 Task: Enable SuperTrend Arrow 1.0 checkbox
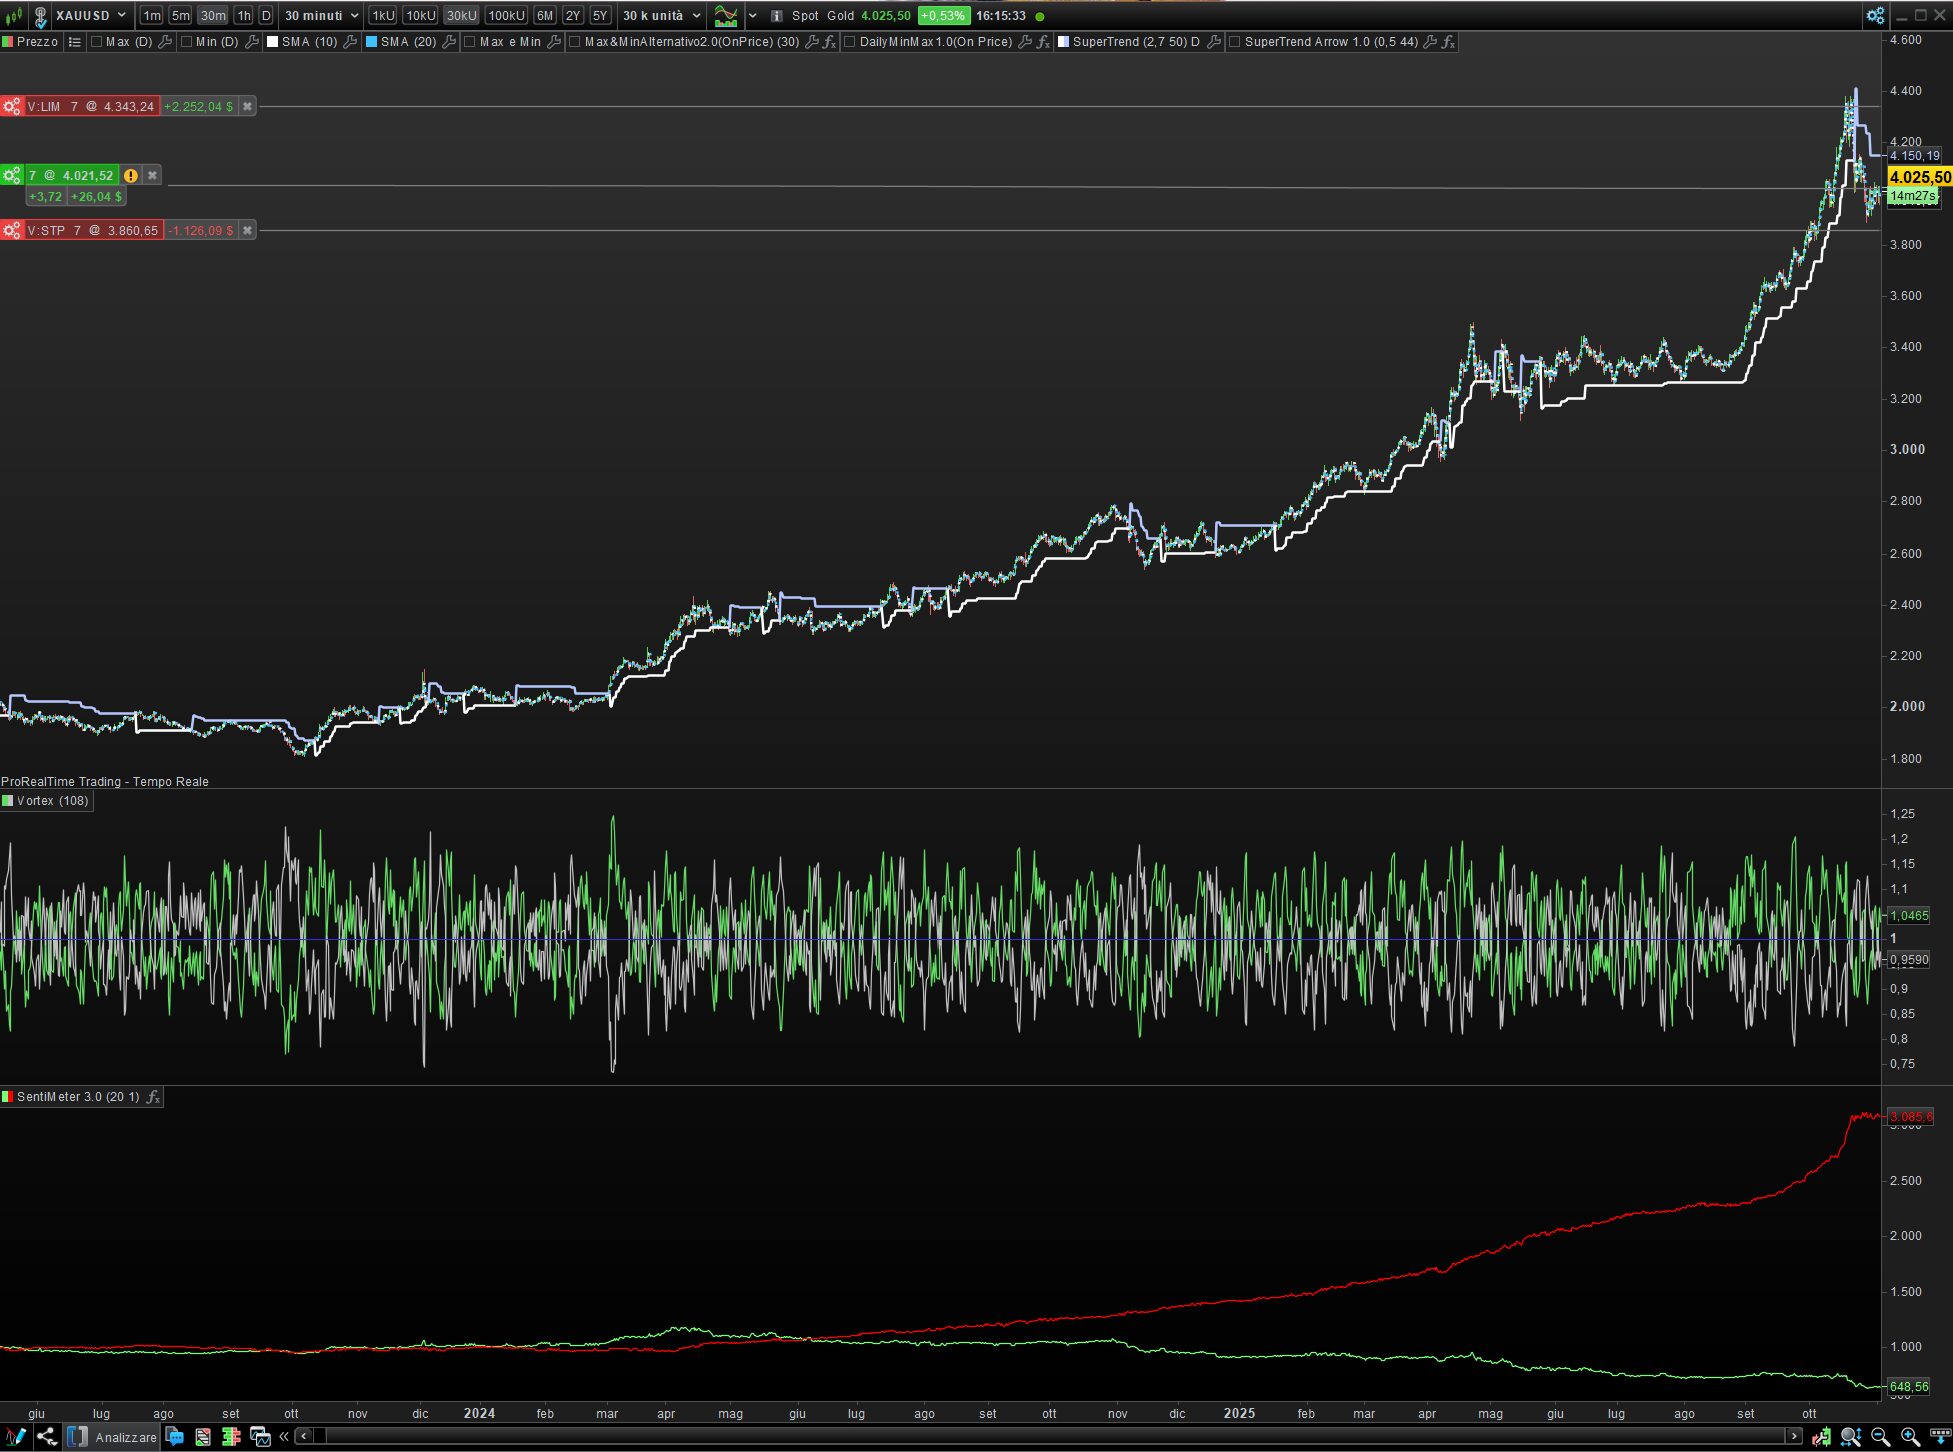tap(1235, 42)
